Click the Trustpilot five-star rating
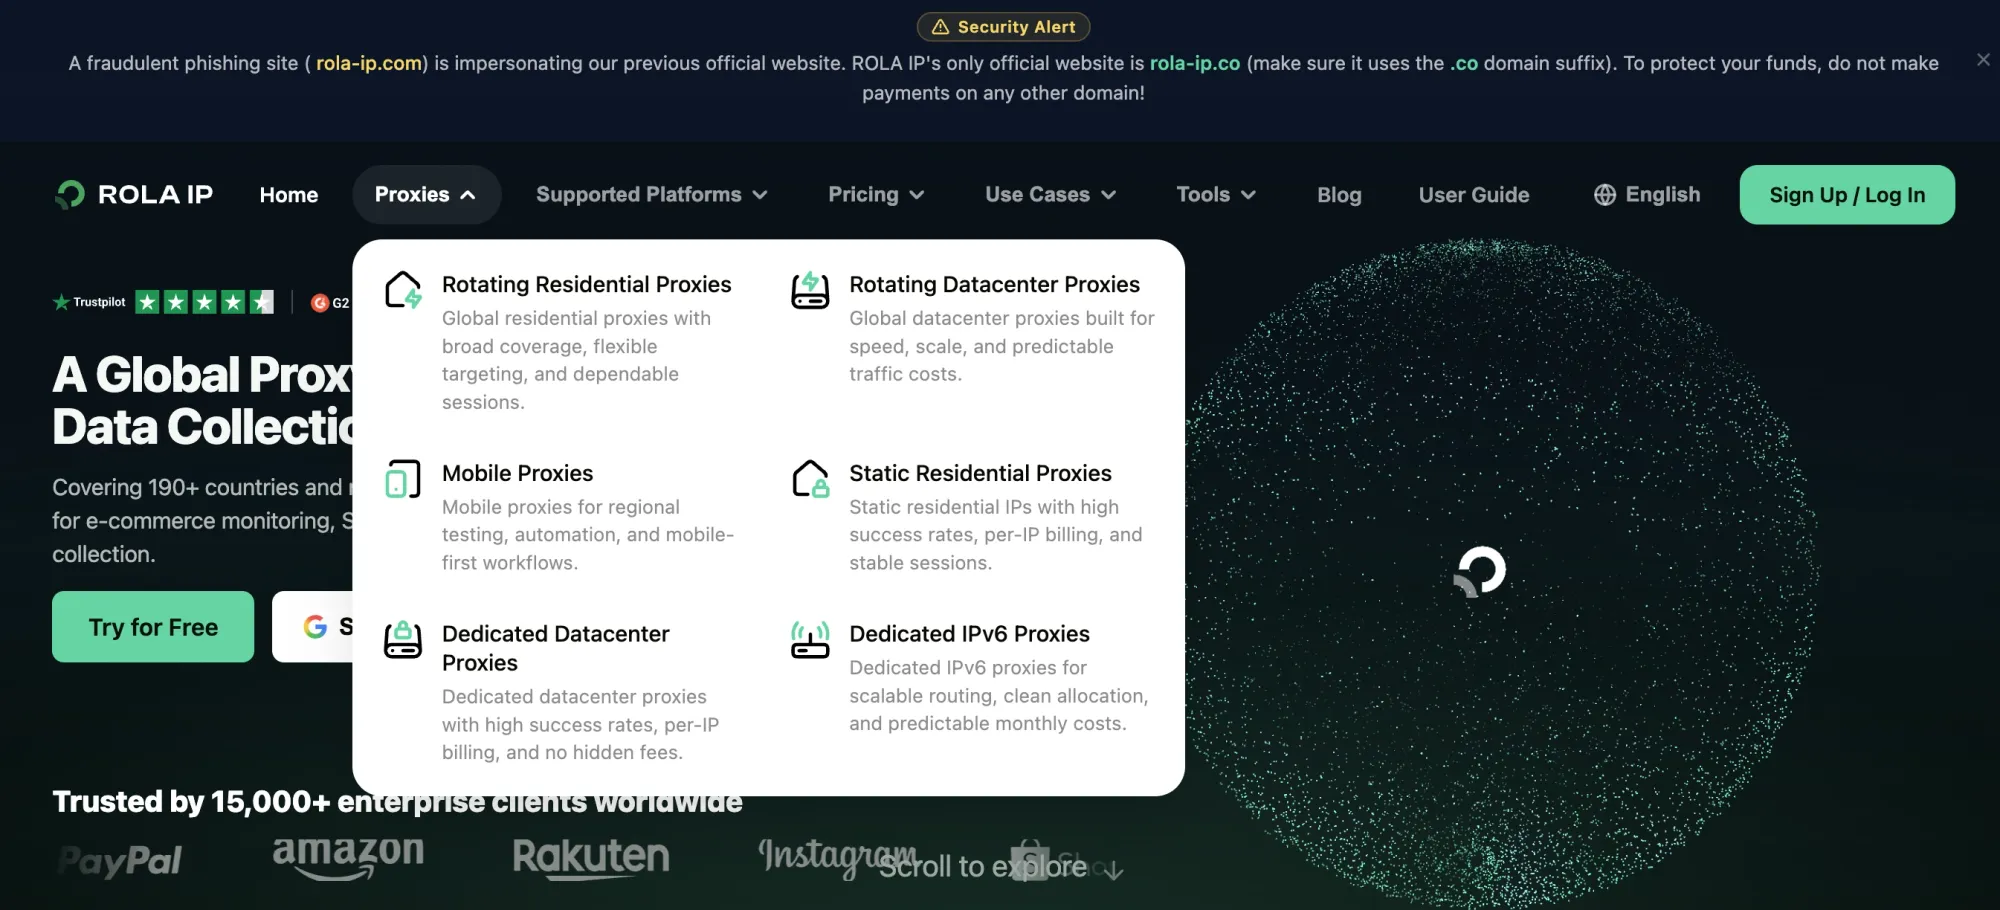Image resolution: width=2000 pixels, height=910 pixels. [x=204, y=302]
